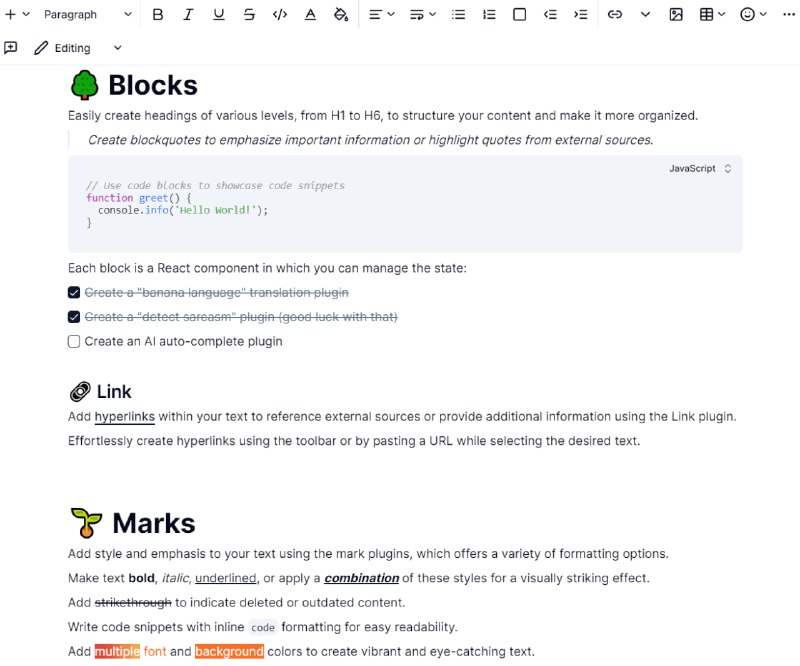This screenshot has width=800, height=666.
Task: Expand the Editing mode dropdown
Action: (78, 48)
